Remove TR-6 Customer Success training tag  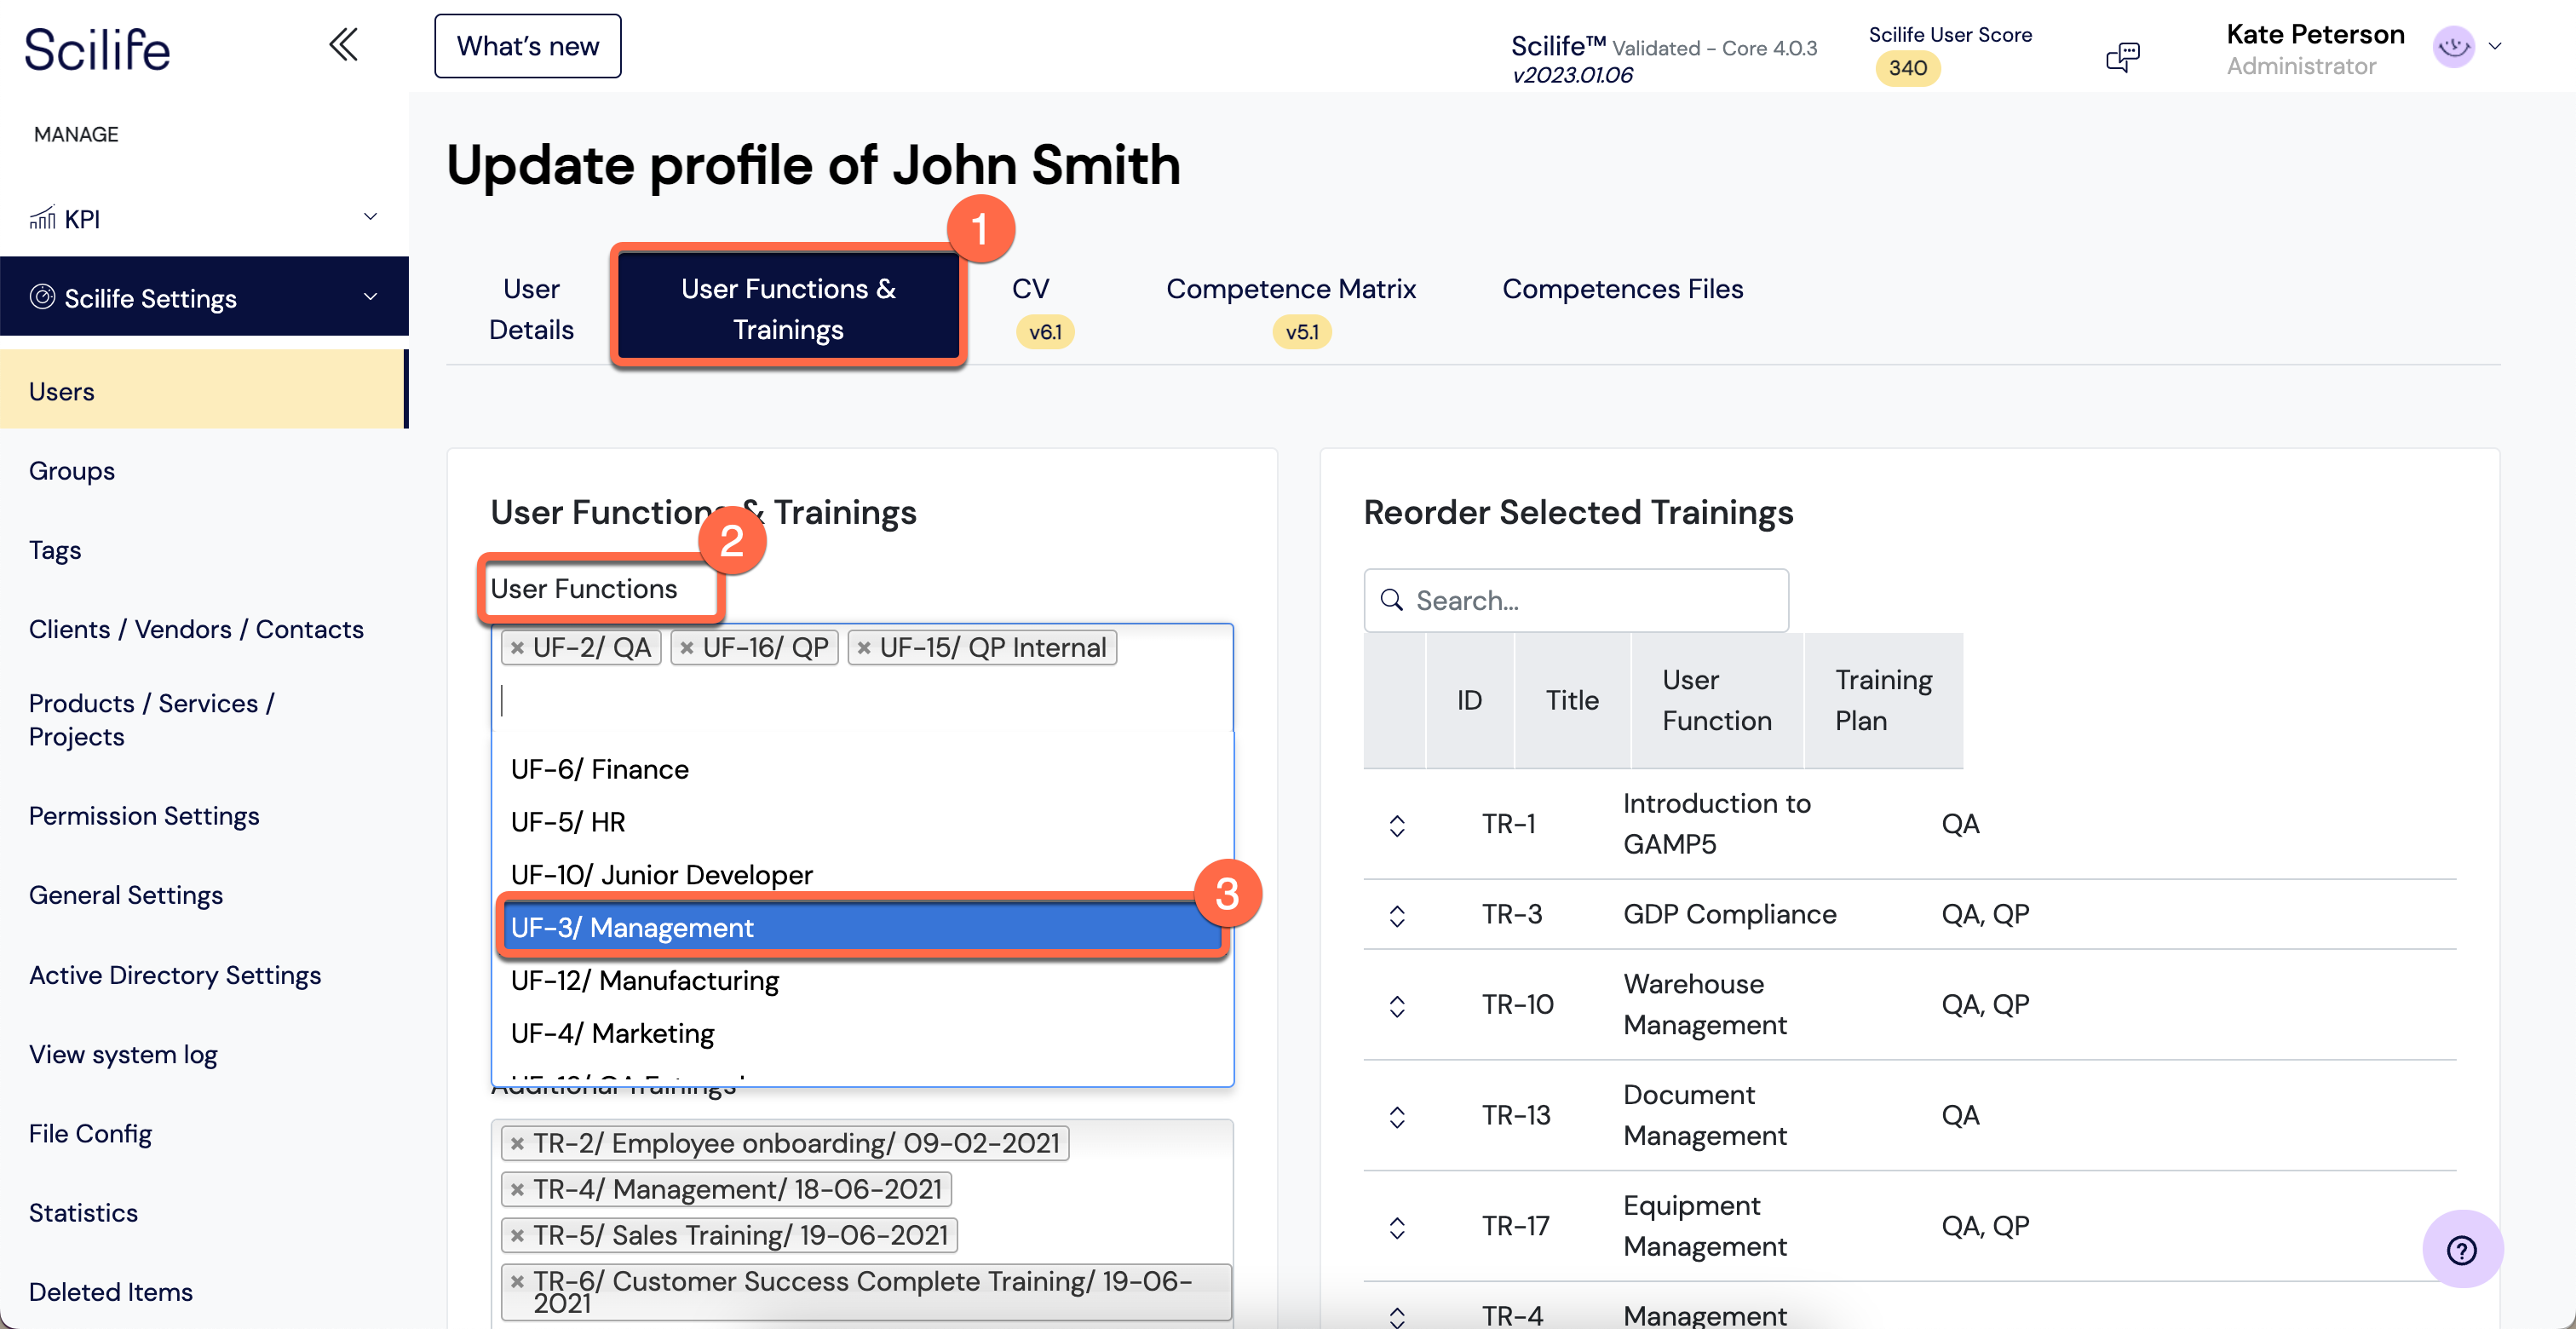point(517,1281)
